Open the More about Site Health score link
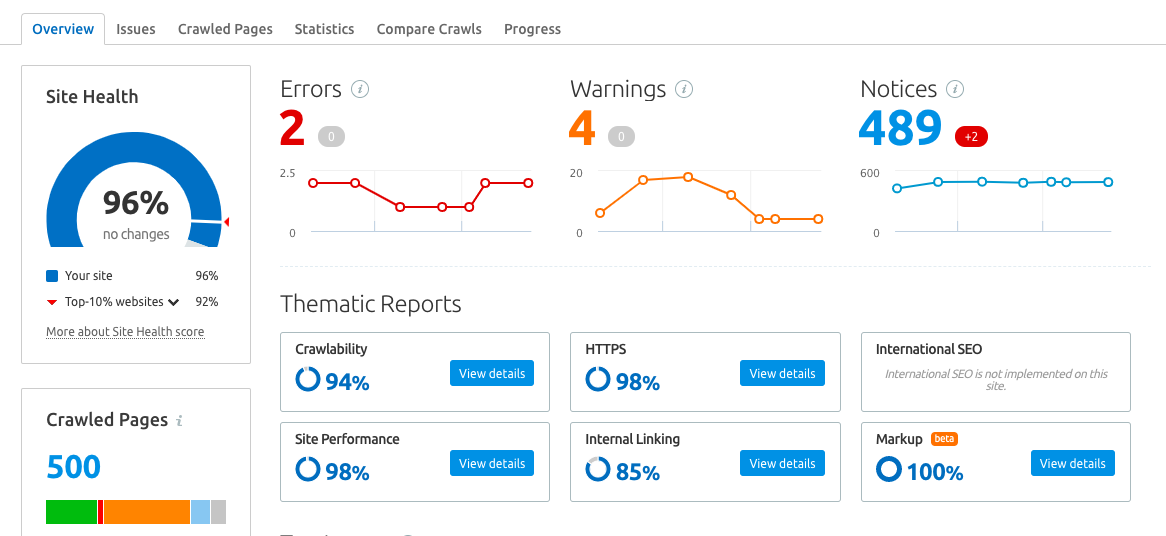Screen dimensions: 1166x536 tap(125, 332)
